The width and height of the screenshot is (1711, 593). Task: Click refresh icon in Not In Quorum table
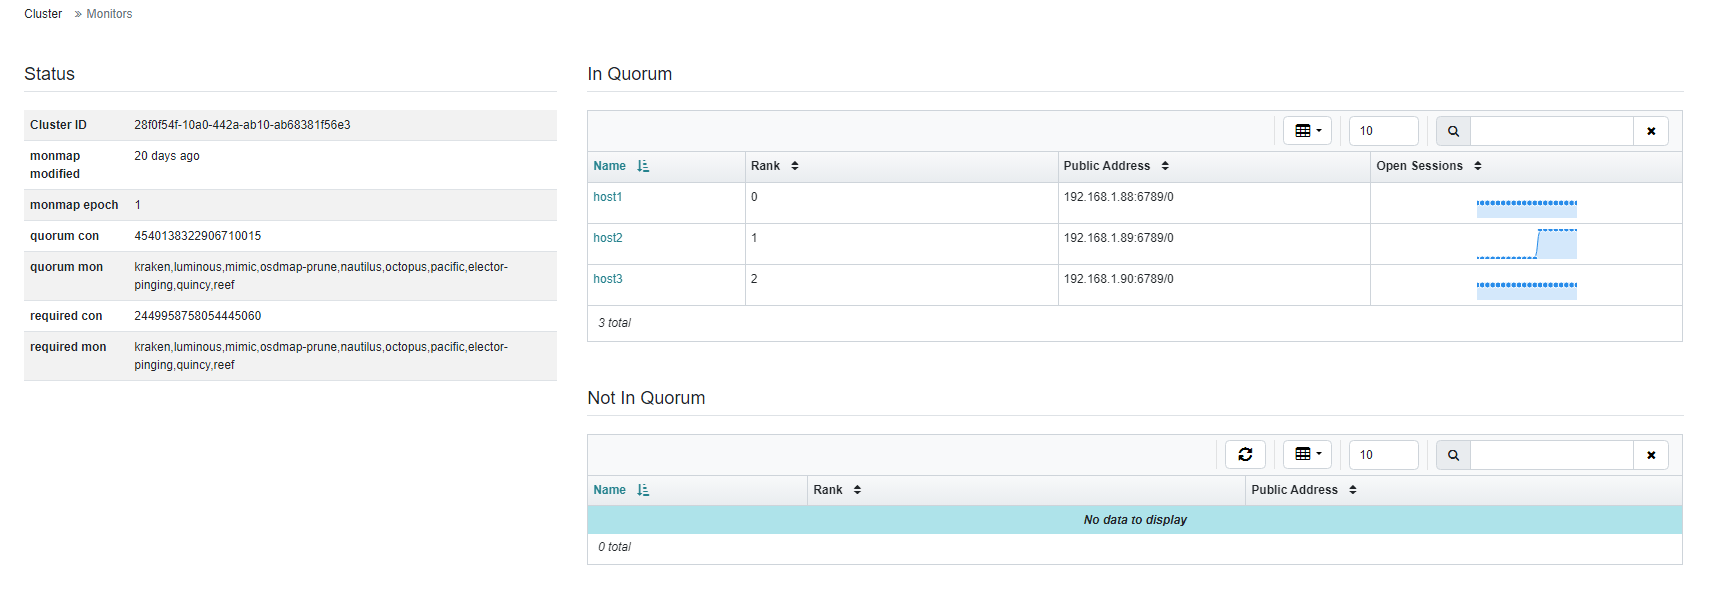click(x=1245, y=454)
